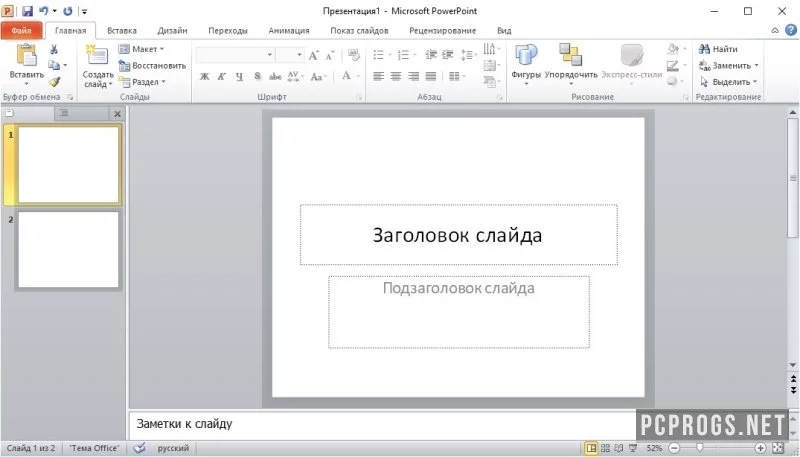Switch to the Рецензирование tab

[442, 31]
